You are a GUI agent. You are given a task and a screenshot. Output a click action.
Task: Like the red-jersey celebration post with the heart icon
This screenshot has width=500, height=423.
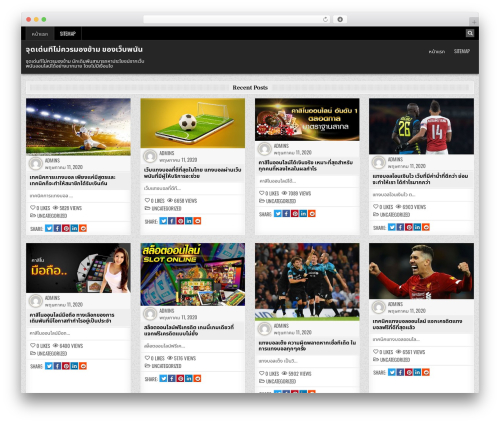pyautogui.click(x=376, y=351)
